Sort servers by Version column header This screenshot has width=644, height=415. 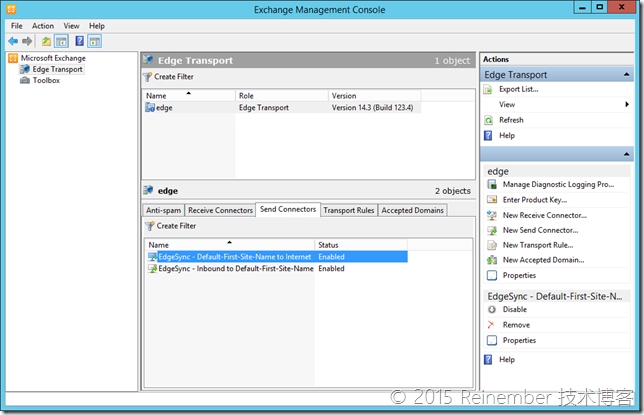[x=375, y=96]
